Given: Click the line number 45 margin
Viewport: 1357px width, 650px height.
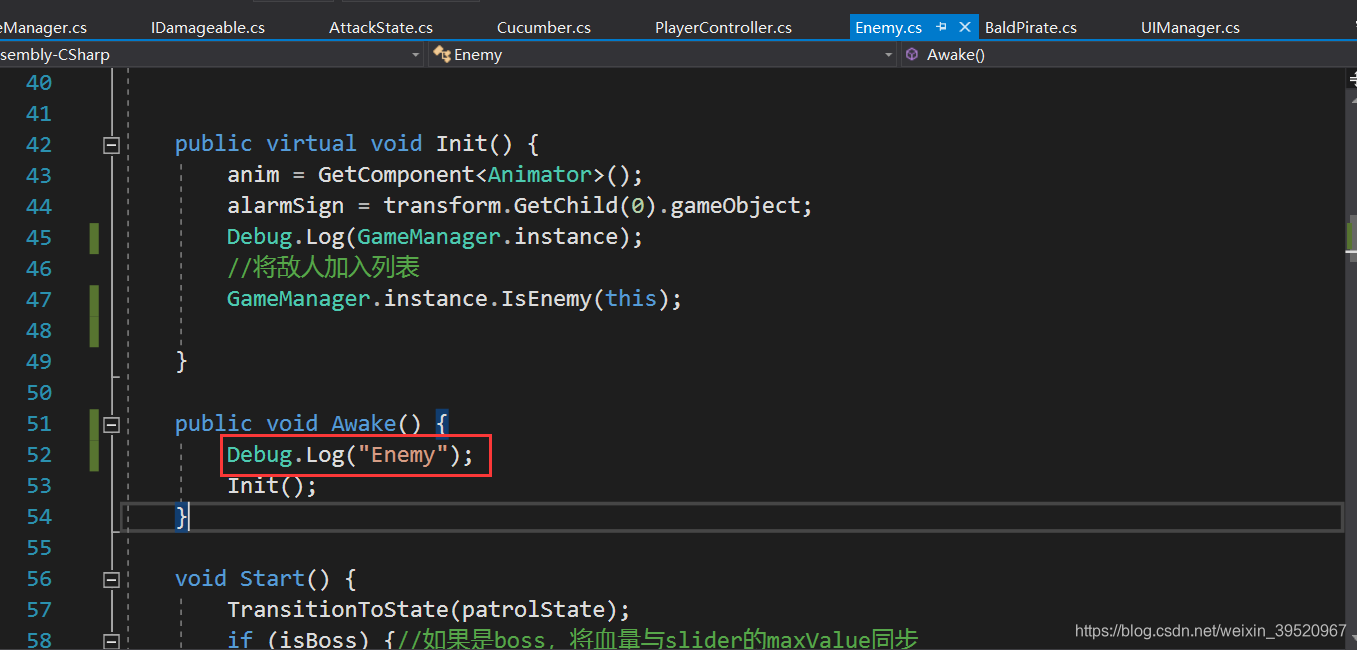Looking at the screenshot, I should pyautogui.click(x=39, y=237).
